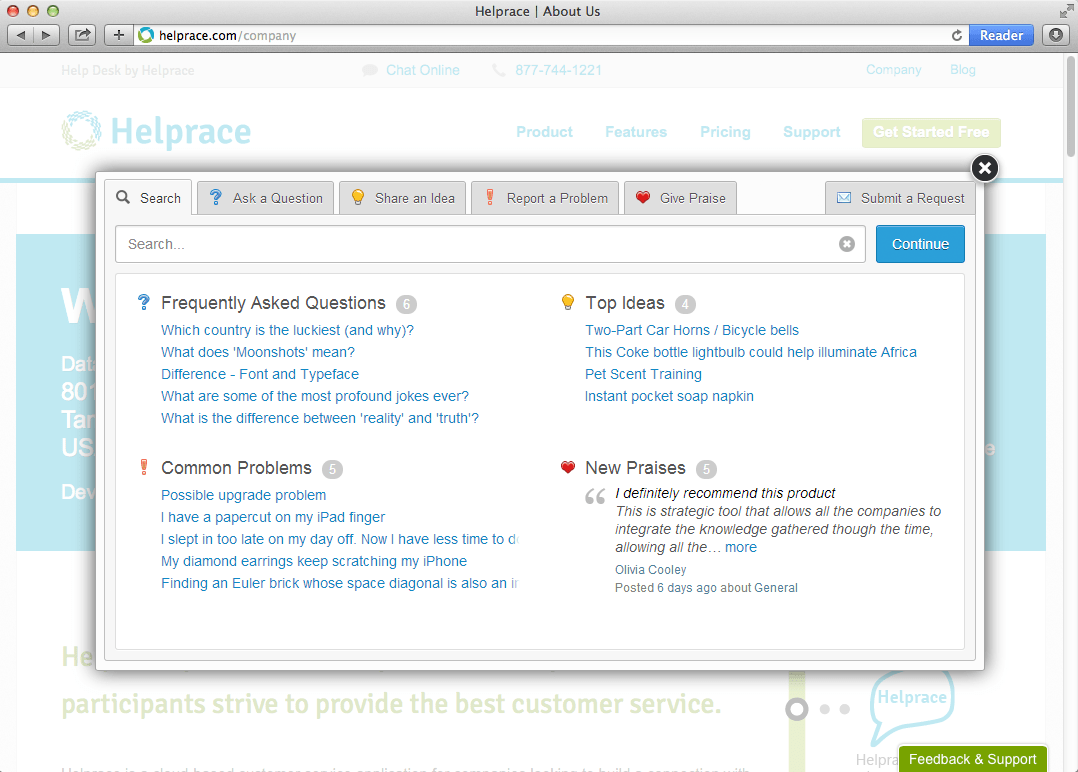Open the Share an Idea tab
Image resolution: width=1078 pixels, height=772 pixels.
click(x=402, y=198)
